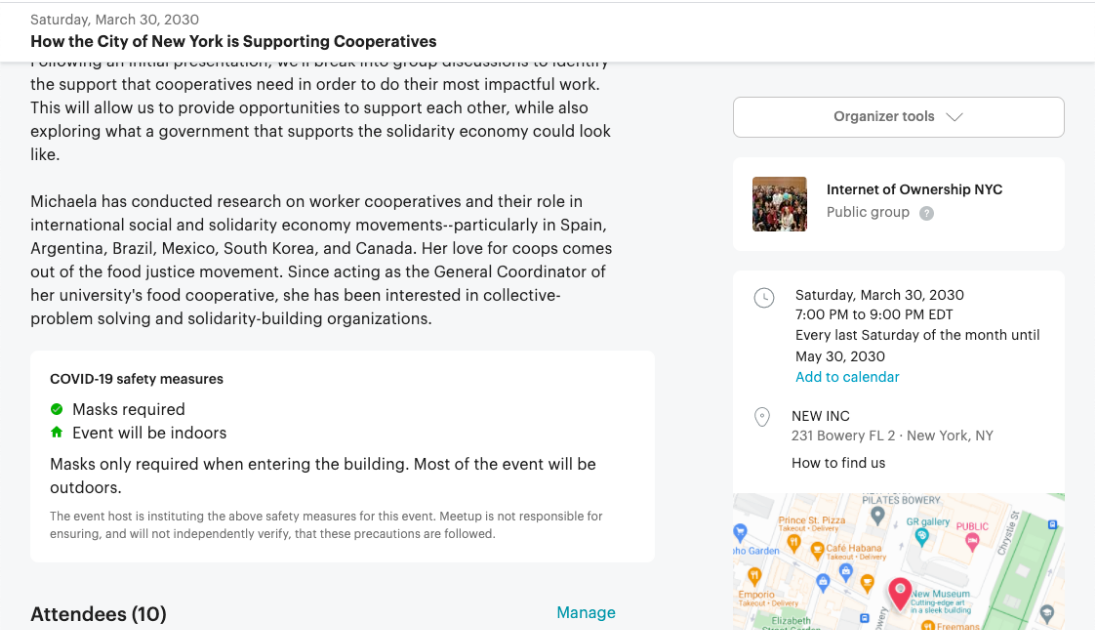Click the group photo thumbnail

[x=779, y=203]
